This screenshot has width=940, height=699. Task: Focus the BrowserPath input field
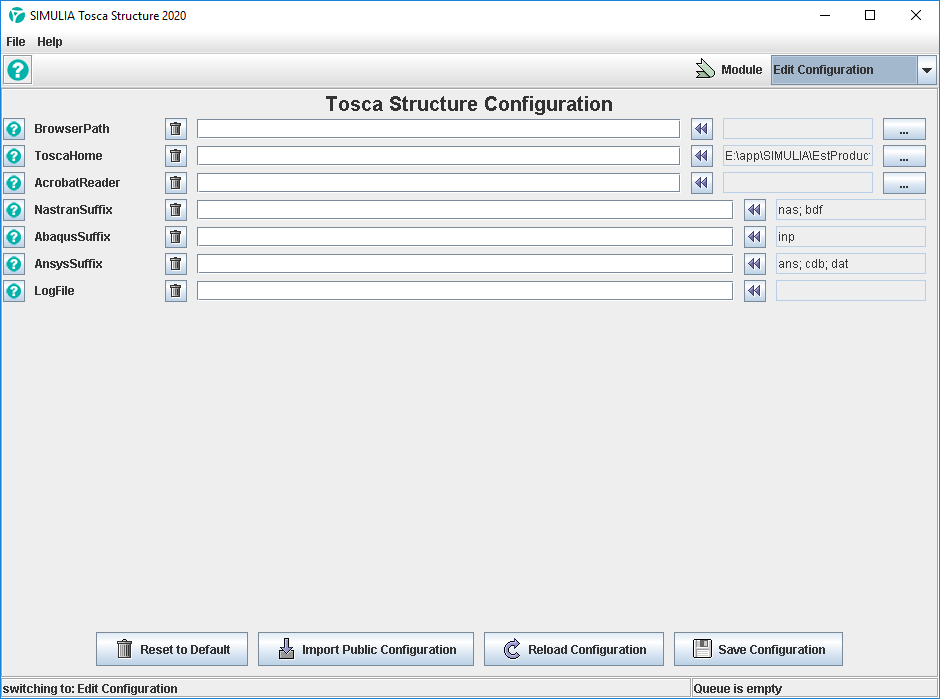pyautogui.click(x=438, y=129)
